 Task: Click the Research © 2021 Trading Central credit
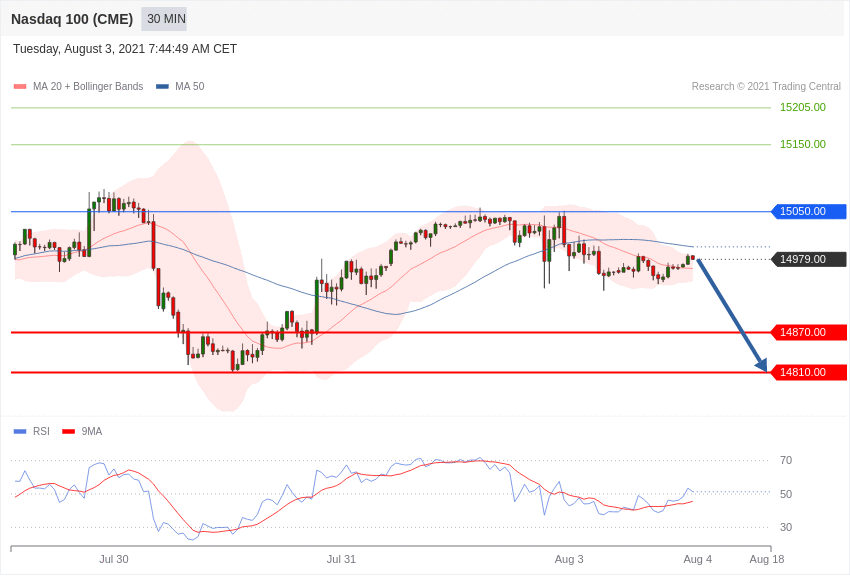[766, 87]
